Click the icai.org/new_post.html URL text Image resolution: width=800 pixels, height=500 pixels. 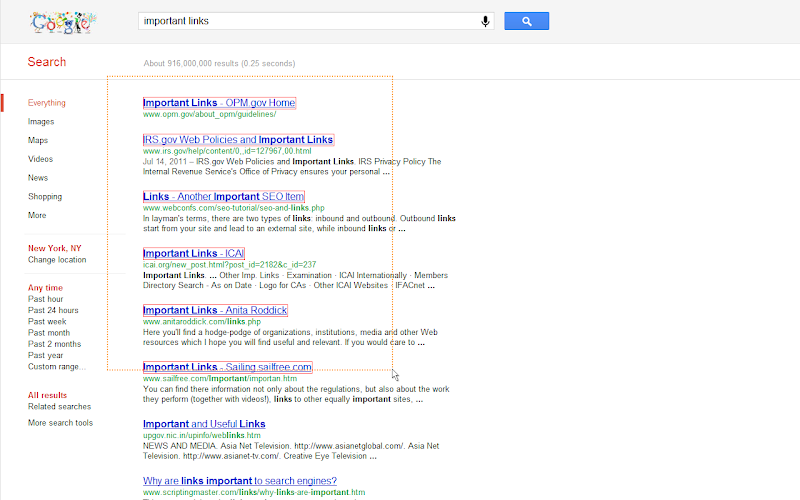pos(230,265)
